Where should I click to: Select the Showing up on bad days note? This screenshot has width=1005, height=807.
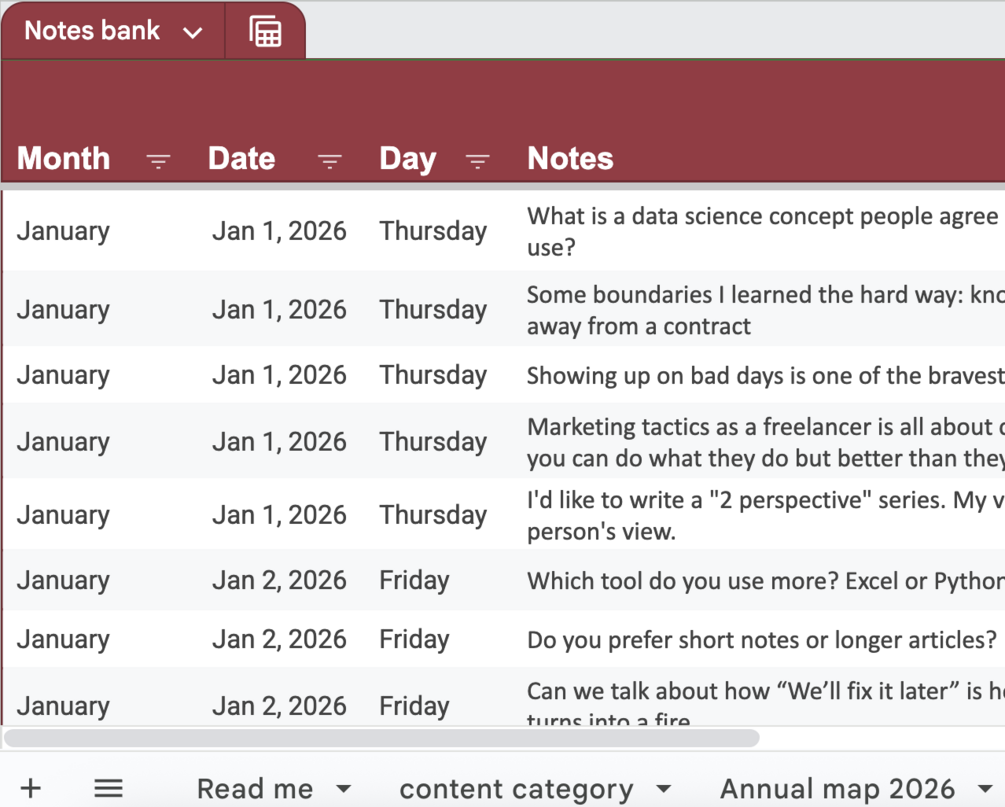765,375
